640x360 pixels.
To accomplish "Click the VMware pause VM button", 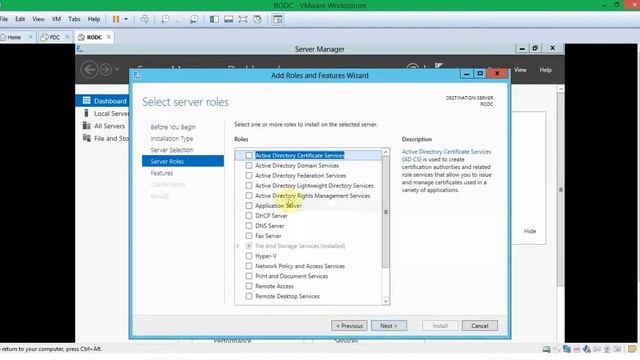I will pos(116,19).
